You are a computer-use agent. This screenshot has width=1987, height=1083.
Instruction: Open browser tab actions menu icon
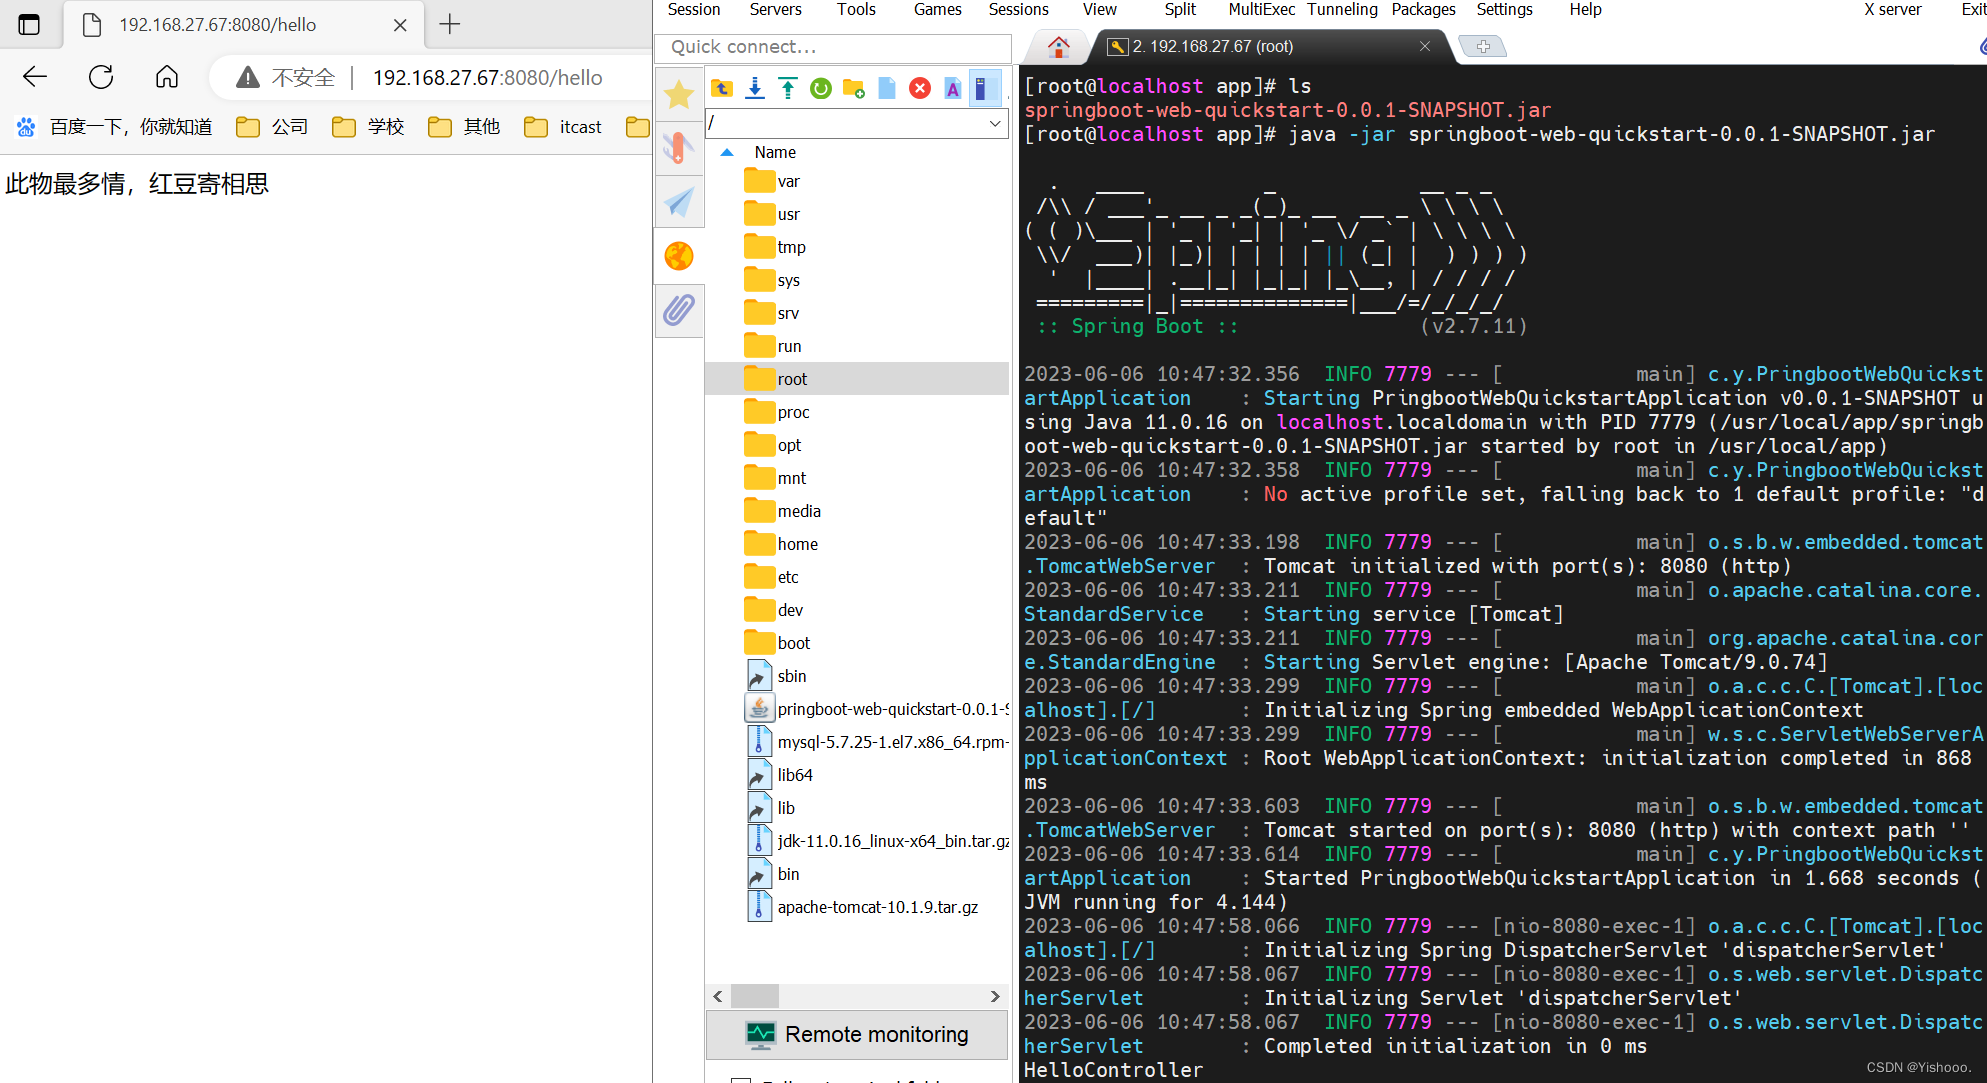[x=29, y=24]
